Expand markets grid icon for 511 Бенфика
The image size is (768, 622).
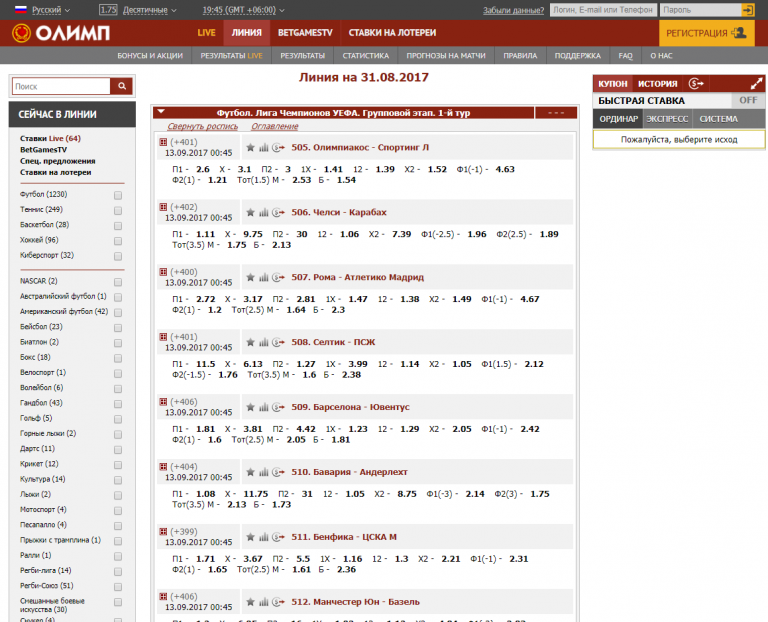163,531
